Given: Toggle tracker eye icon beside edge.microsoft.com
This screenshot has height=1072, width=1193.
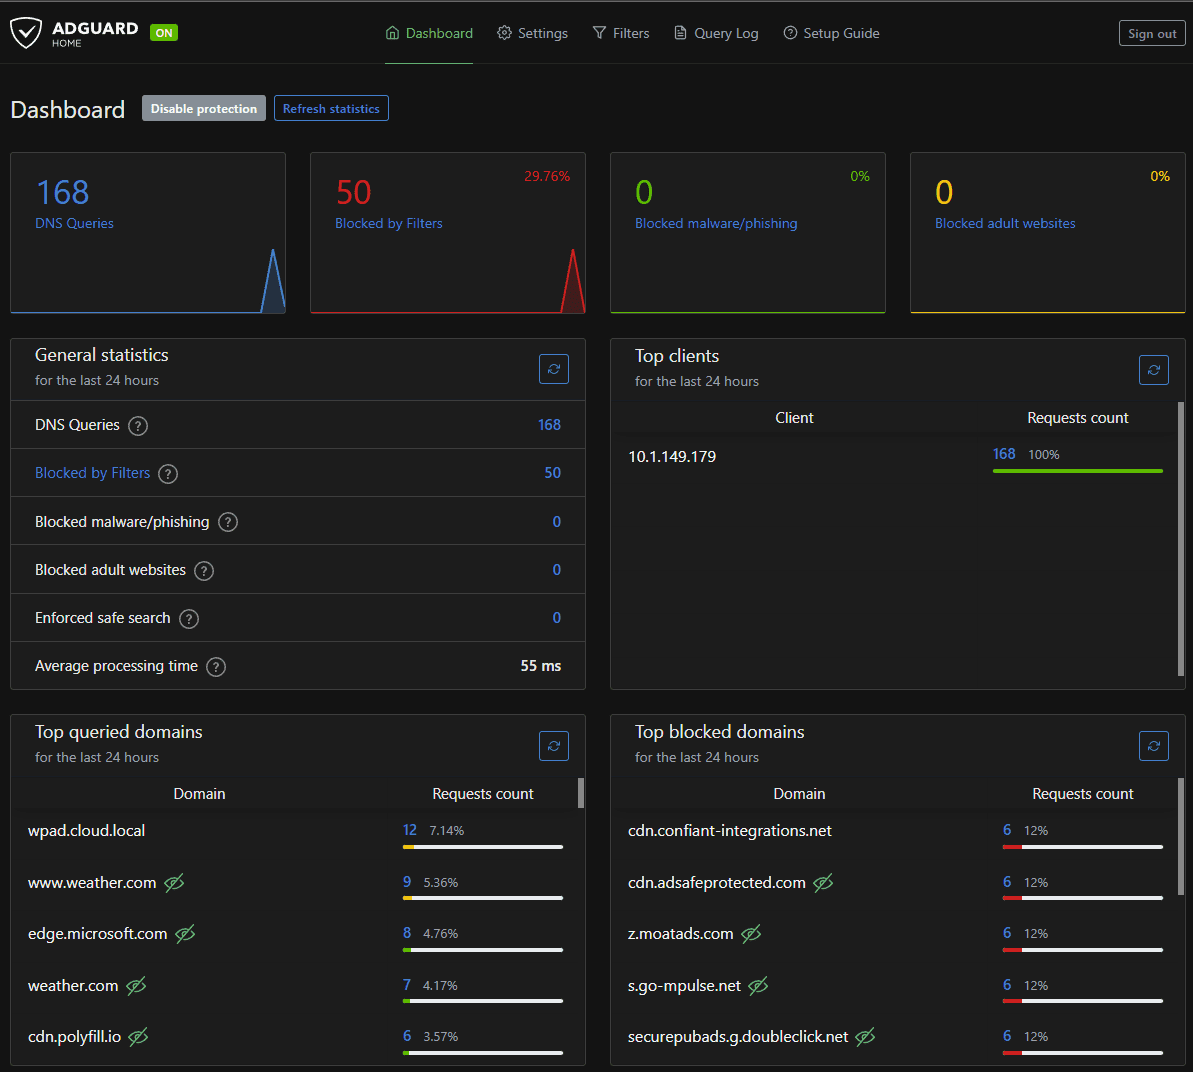Looking at the screenshot, I should click(x=185, y=934).
